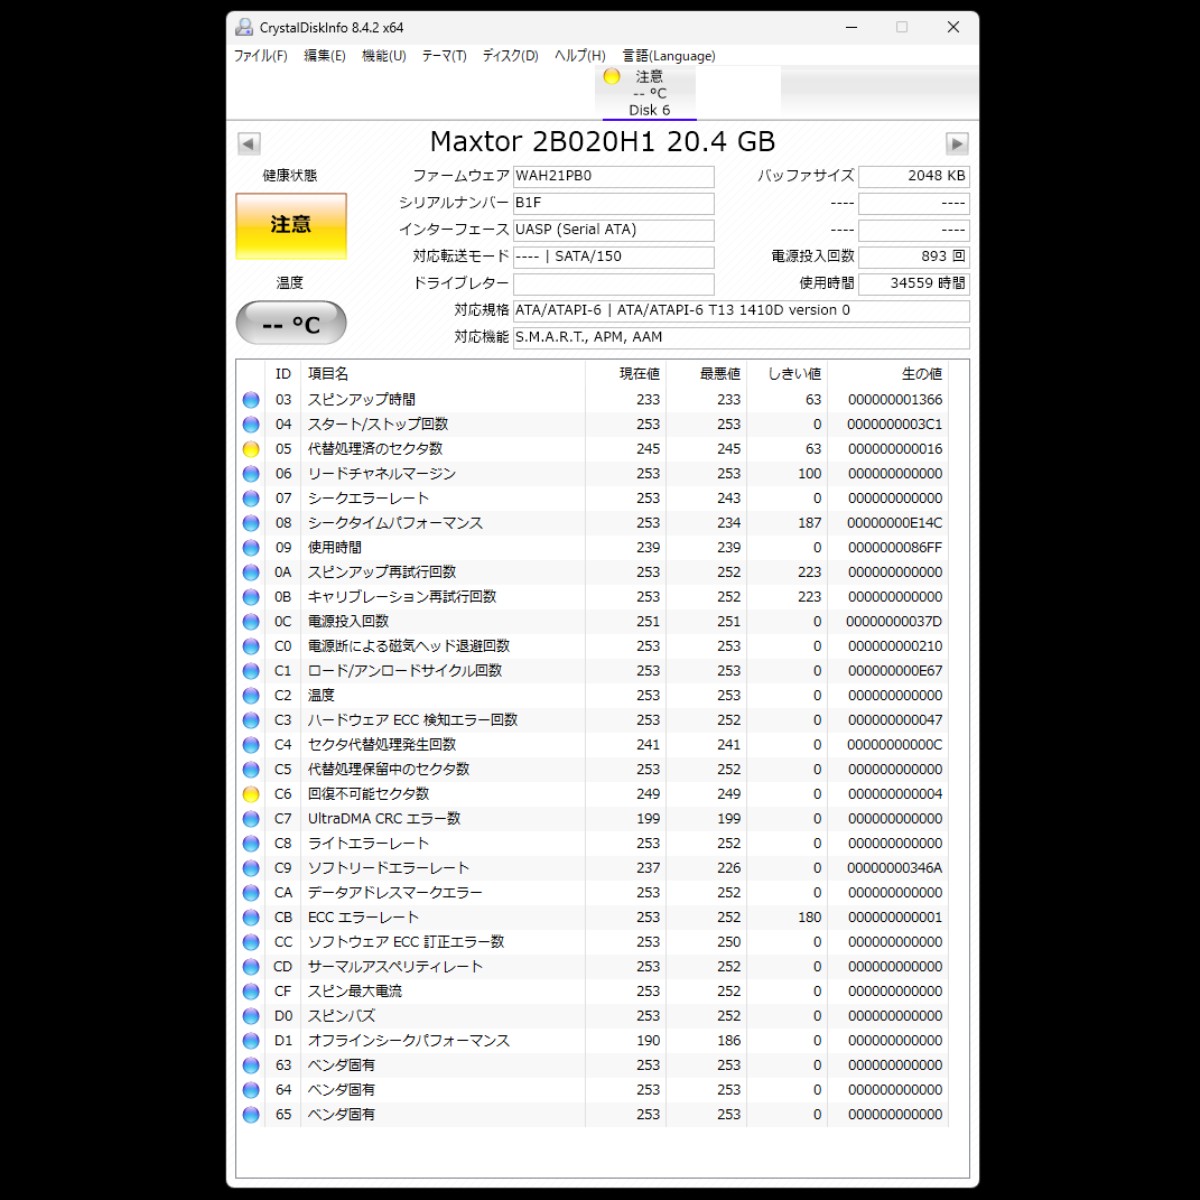1200x1200 pixels.
Task: Click the yellow status dot on Disk 6 tab
Action: click(x=612, y=76)
